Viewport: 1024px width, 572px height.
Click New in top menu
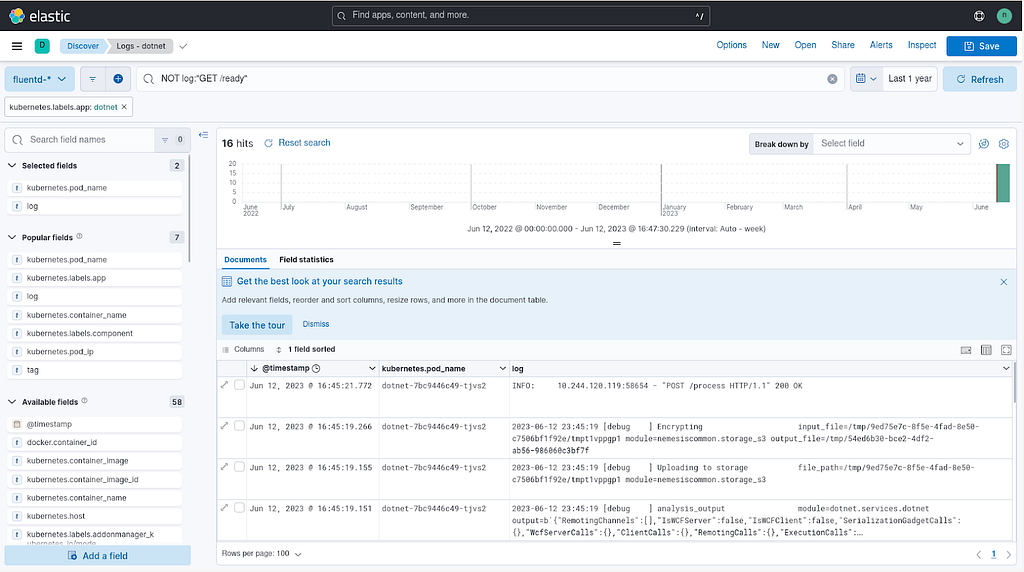(771, 45)
